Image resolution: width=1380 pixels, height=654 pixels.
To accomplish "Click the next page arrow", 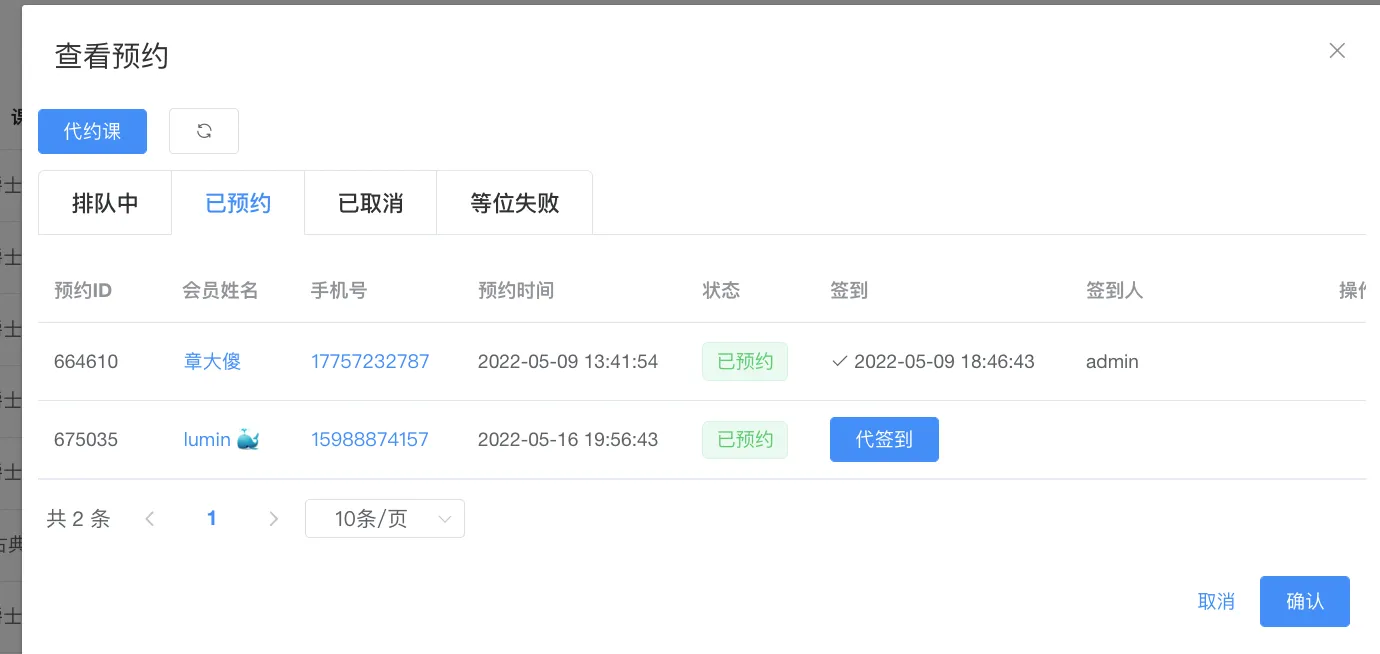I will (273, 518).
